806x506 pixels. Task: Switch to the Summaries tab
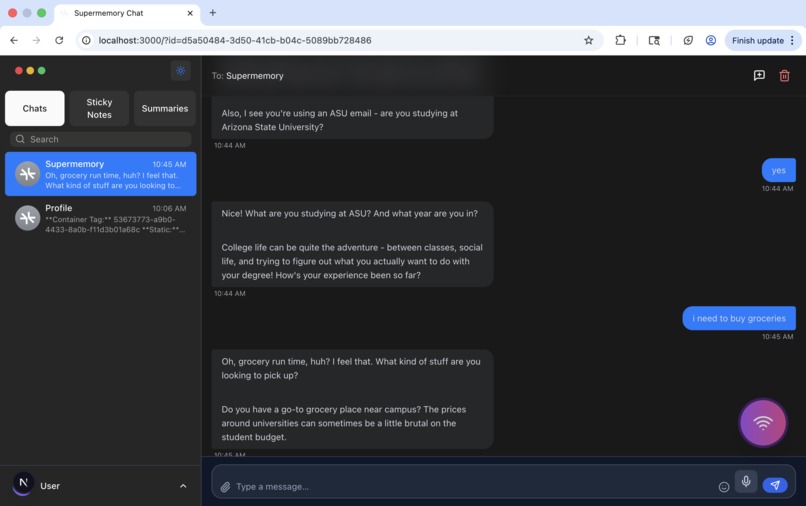tap(165, 109)
